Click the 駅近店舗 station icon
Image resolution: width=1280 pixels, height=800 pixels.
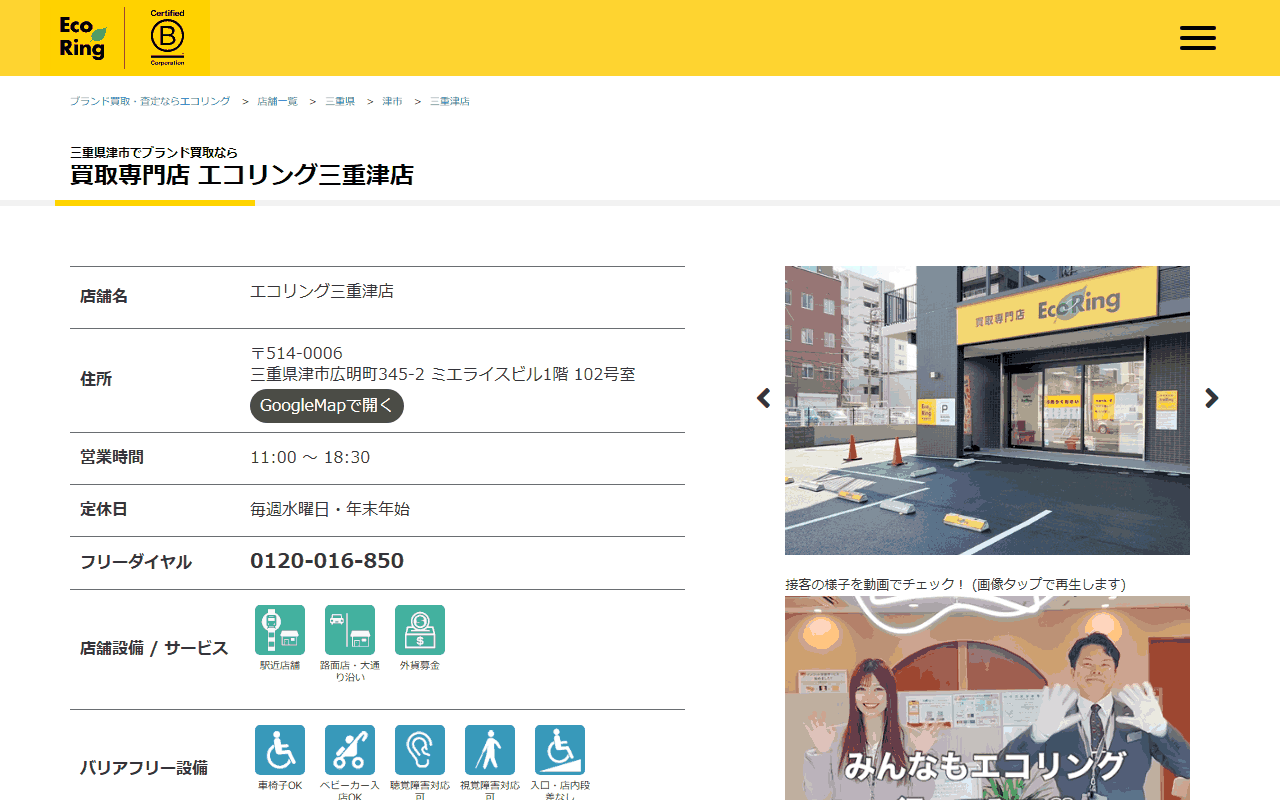tap(280, 630)
